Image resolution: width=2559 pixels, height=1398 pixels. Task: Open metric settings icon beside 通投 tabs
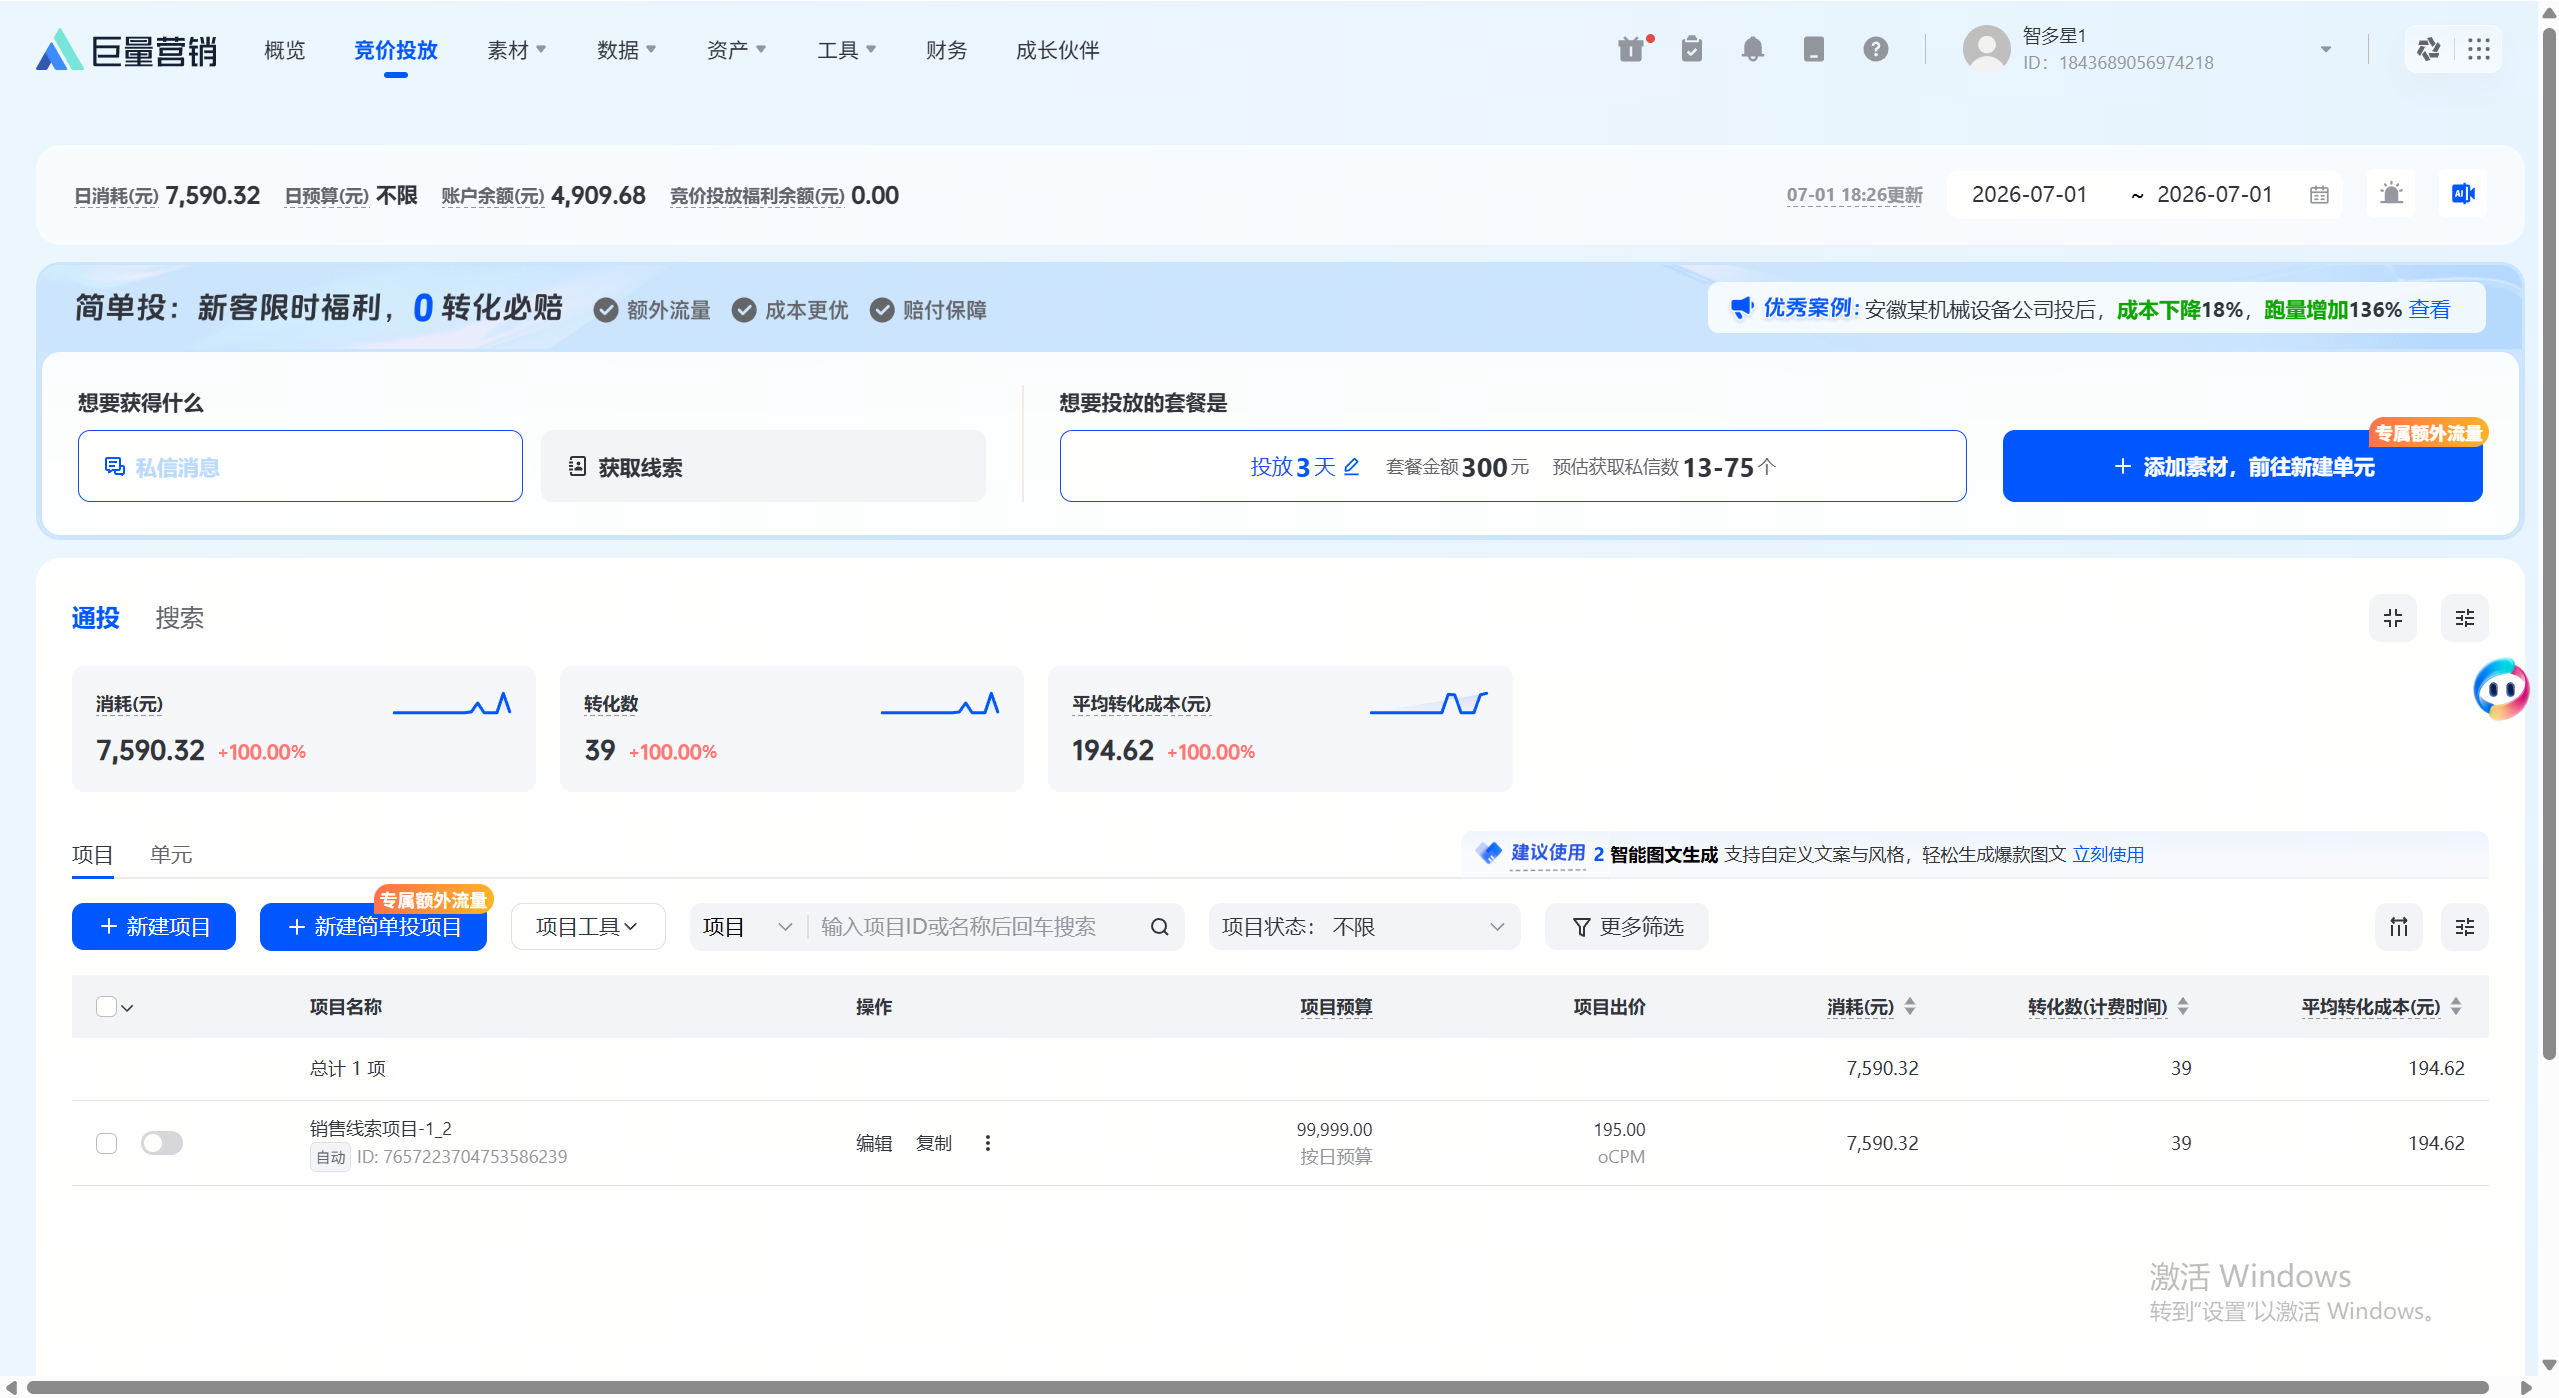click(x=2464, y=618)
